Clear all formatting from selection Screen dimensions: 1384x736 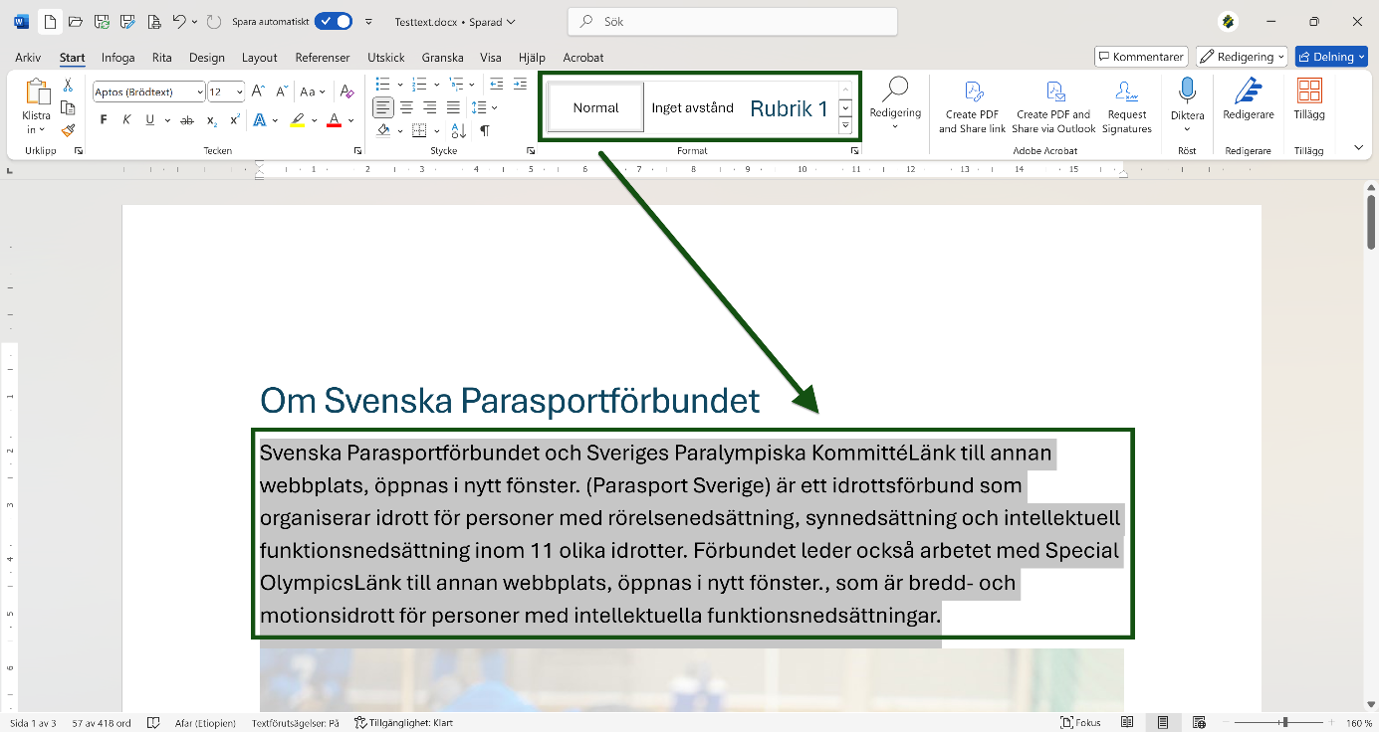point(347,92)
